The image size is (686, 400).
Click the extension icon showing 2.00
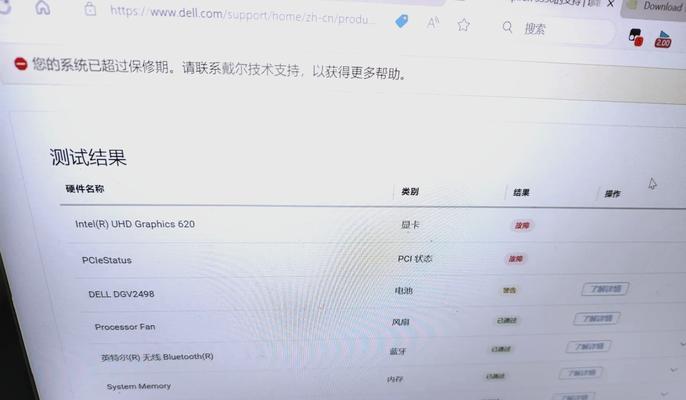[663, 40]
